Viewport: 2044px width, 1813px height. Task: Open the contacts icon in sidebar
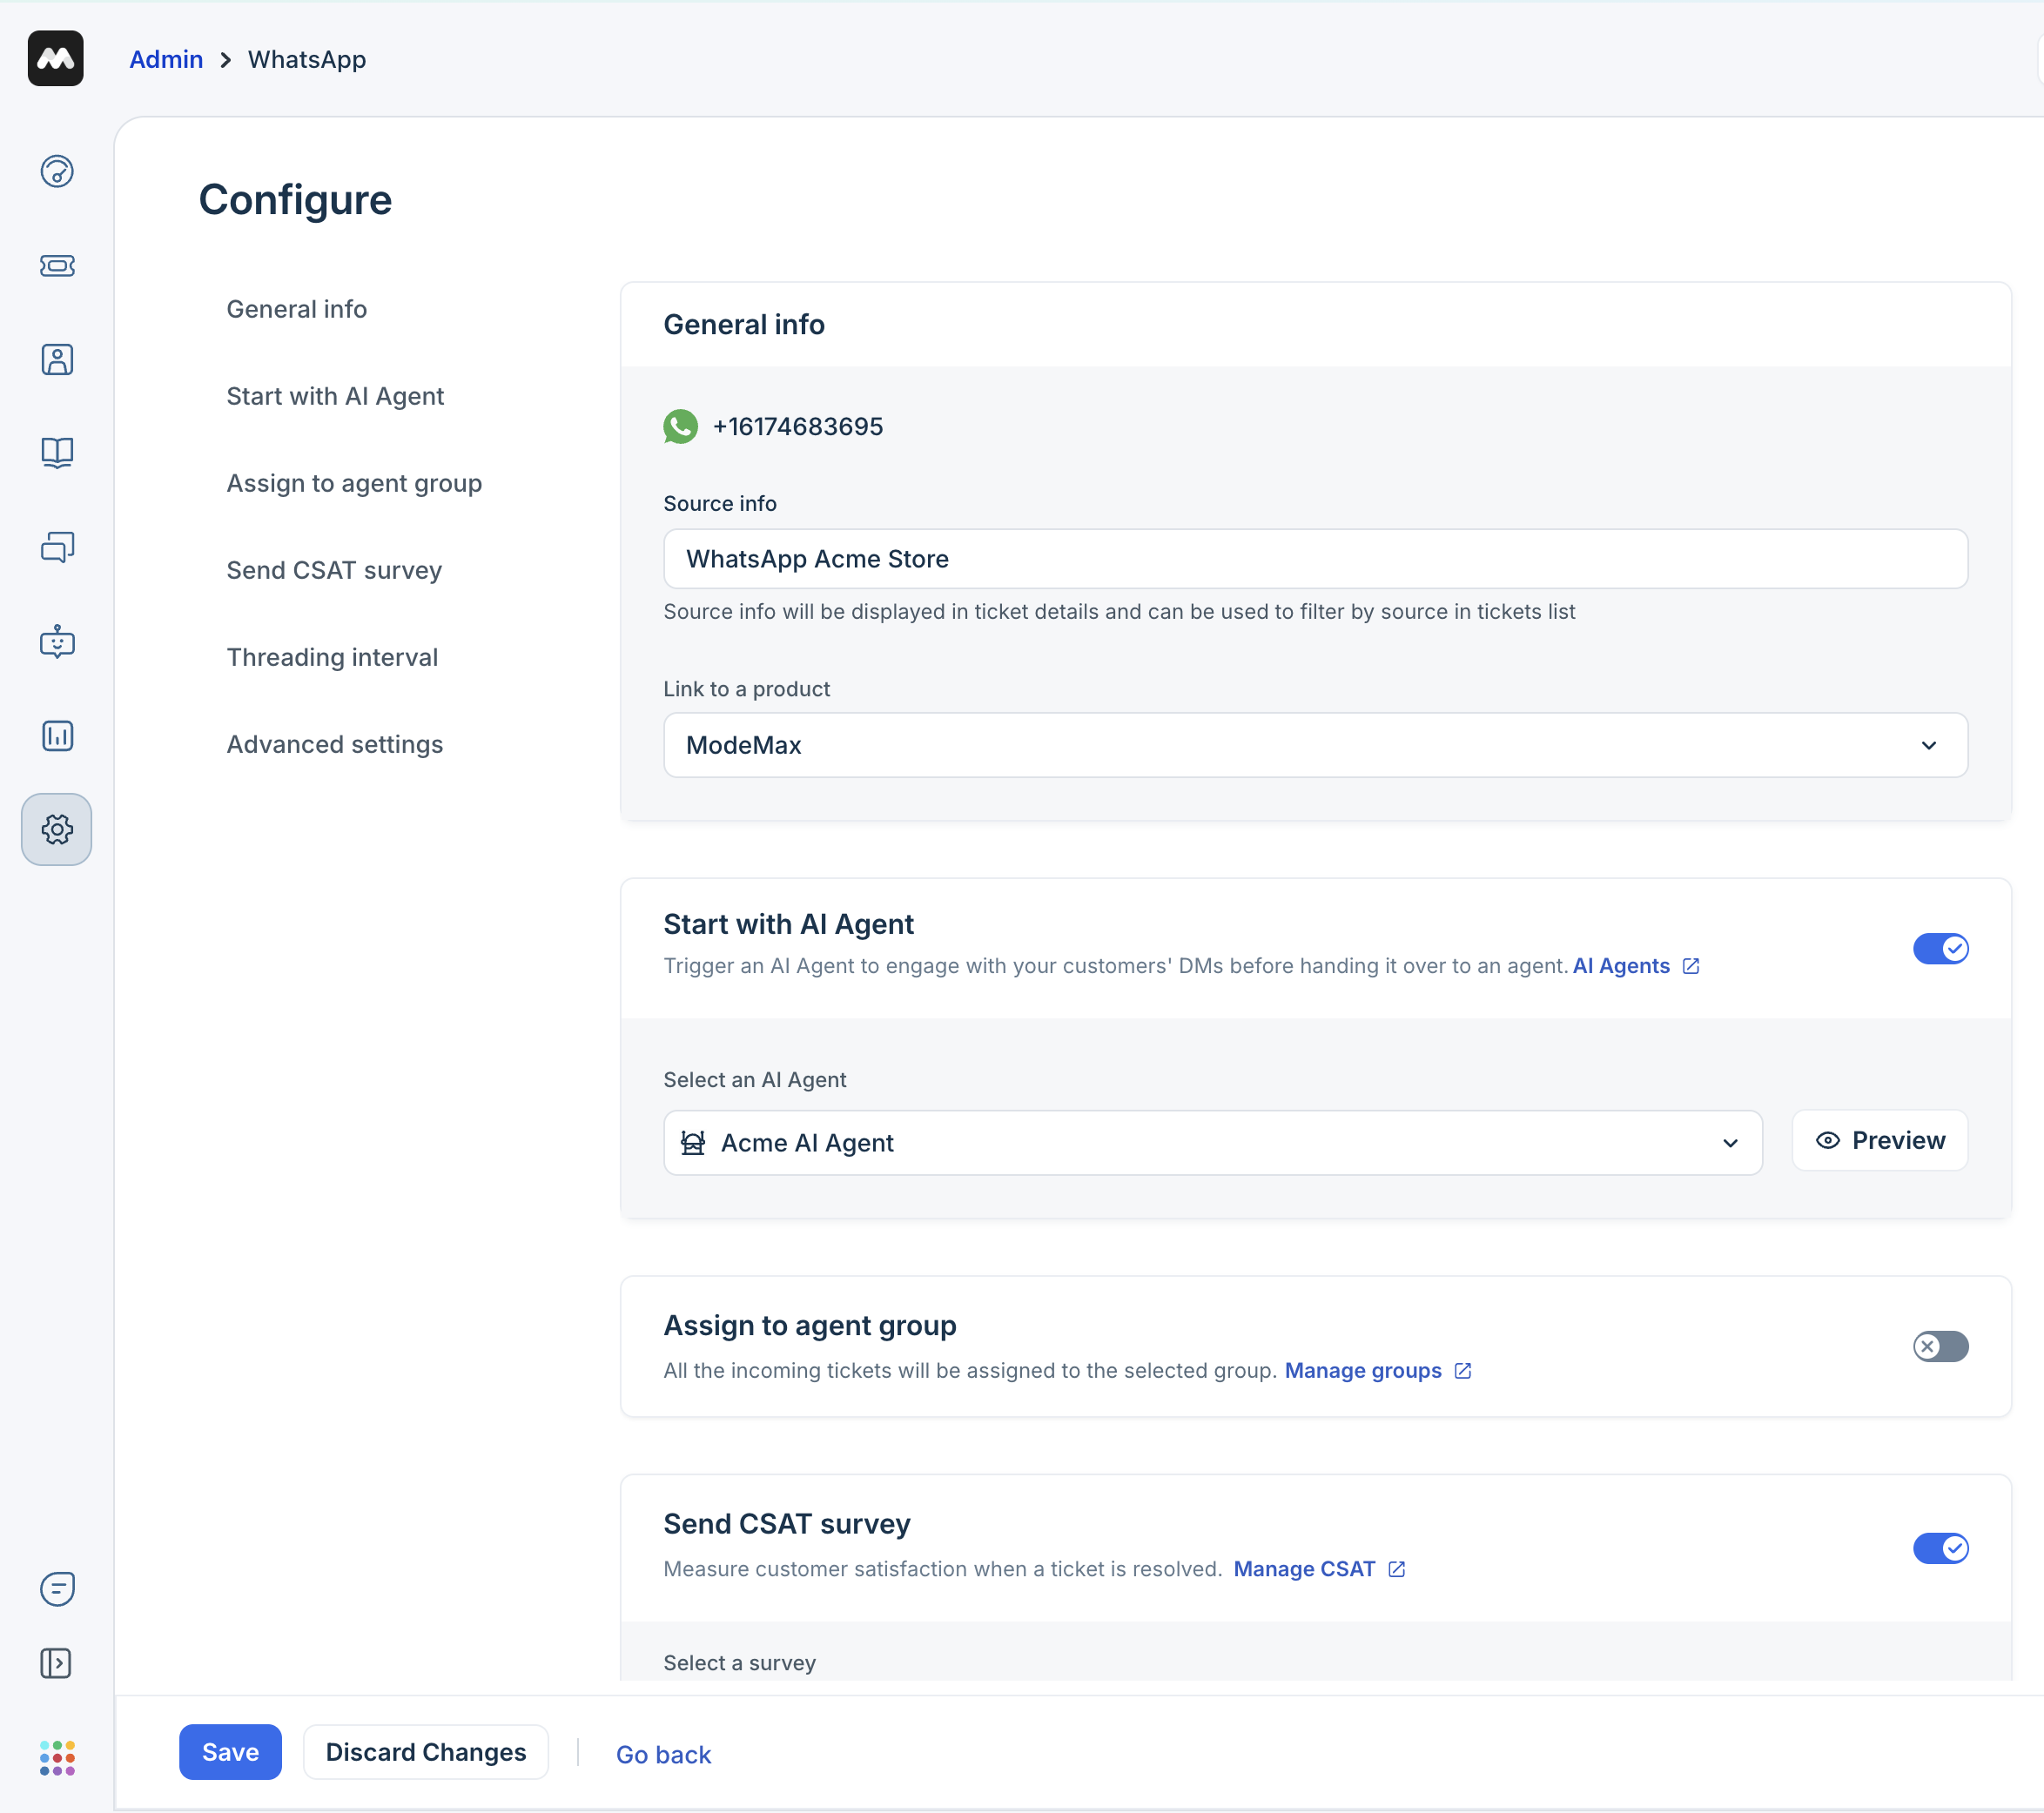[57, 360]
